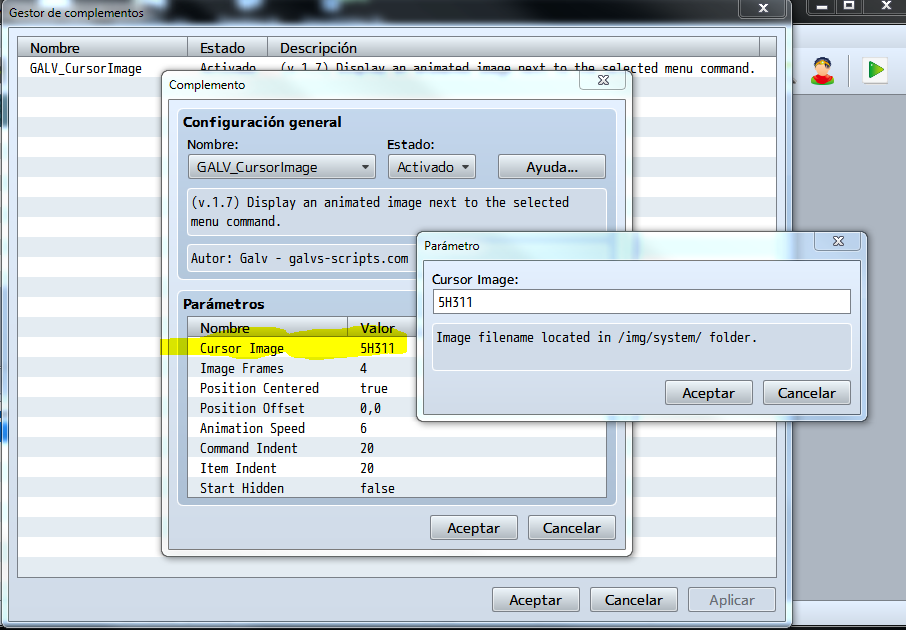This screenshot has height=630, width=906.
Task: Confirm the Parámetro dialog with Aceptar
Action: (x=708, y=392)
